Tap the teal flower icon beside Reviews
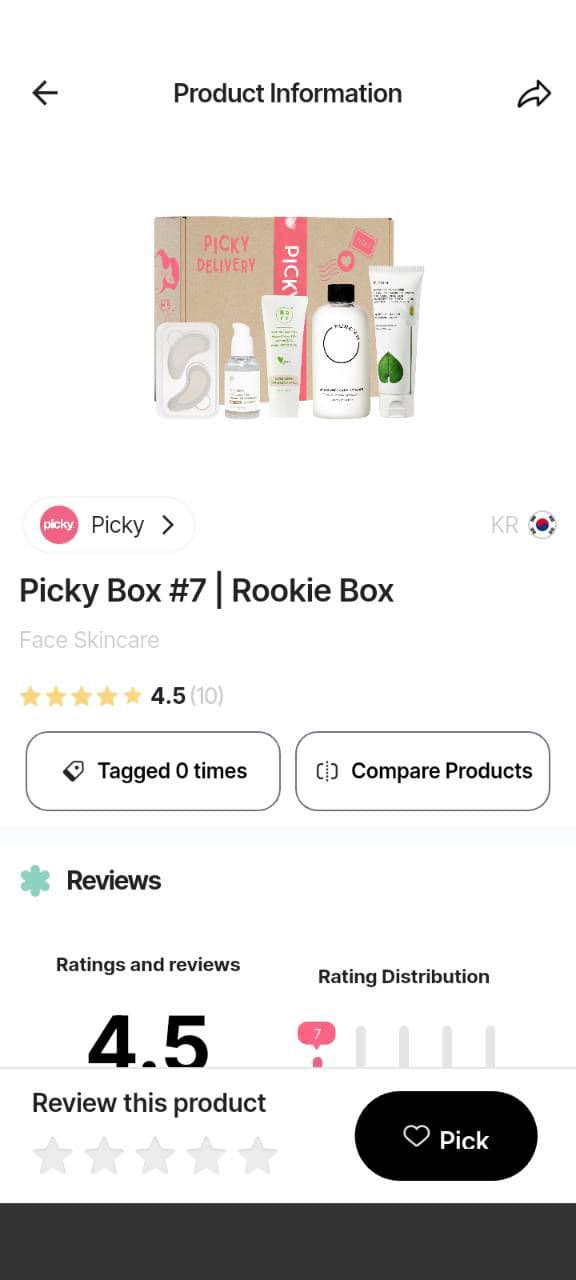 (36, 880)
